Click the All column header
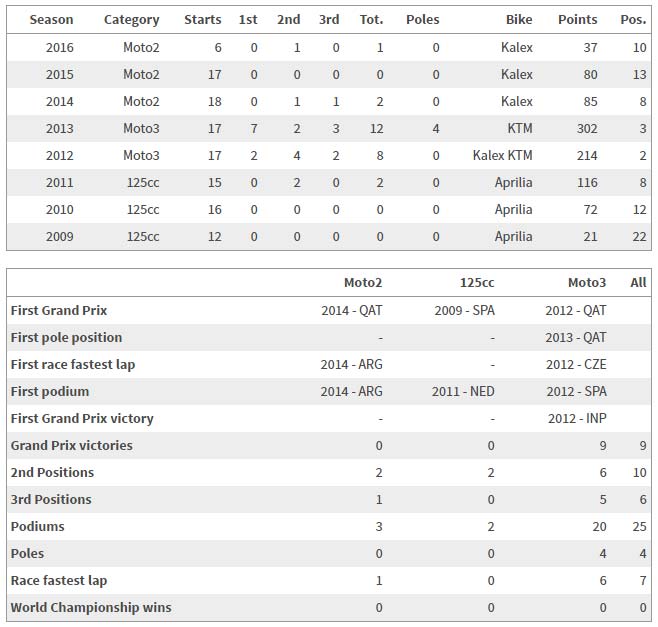658x627 pixels. pyautogui.click(x=638, y=282)
